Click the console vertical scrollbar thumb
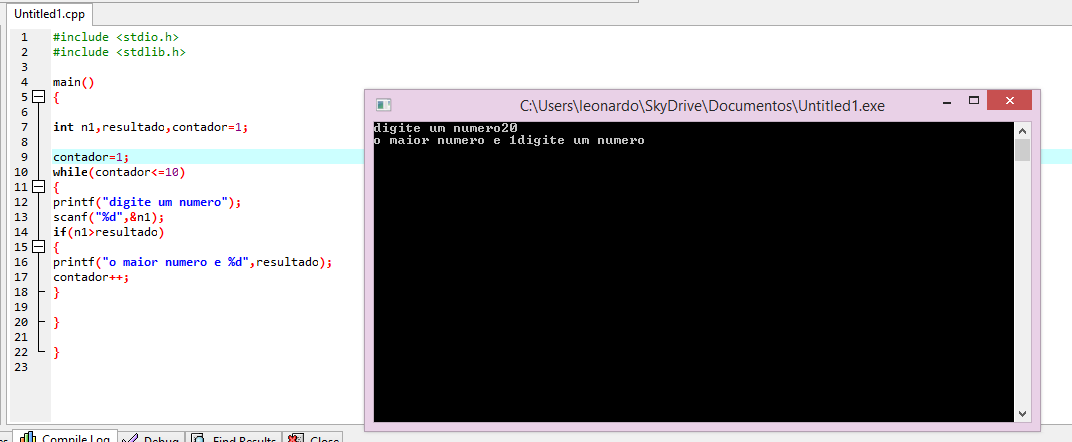 [x=1022, y=150]
